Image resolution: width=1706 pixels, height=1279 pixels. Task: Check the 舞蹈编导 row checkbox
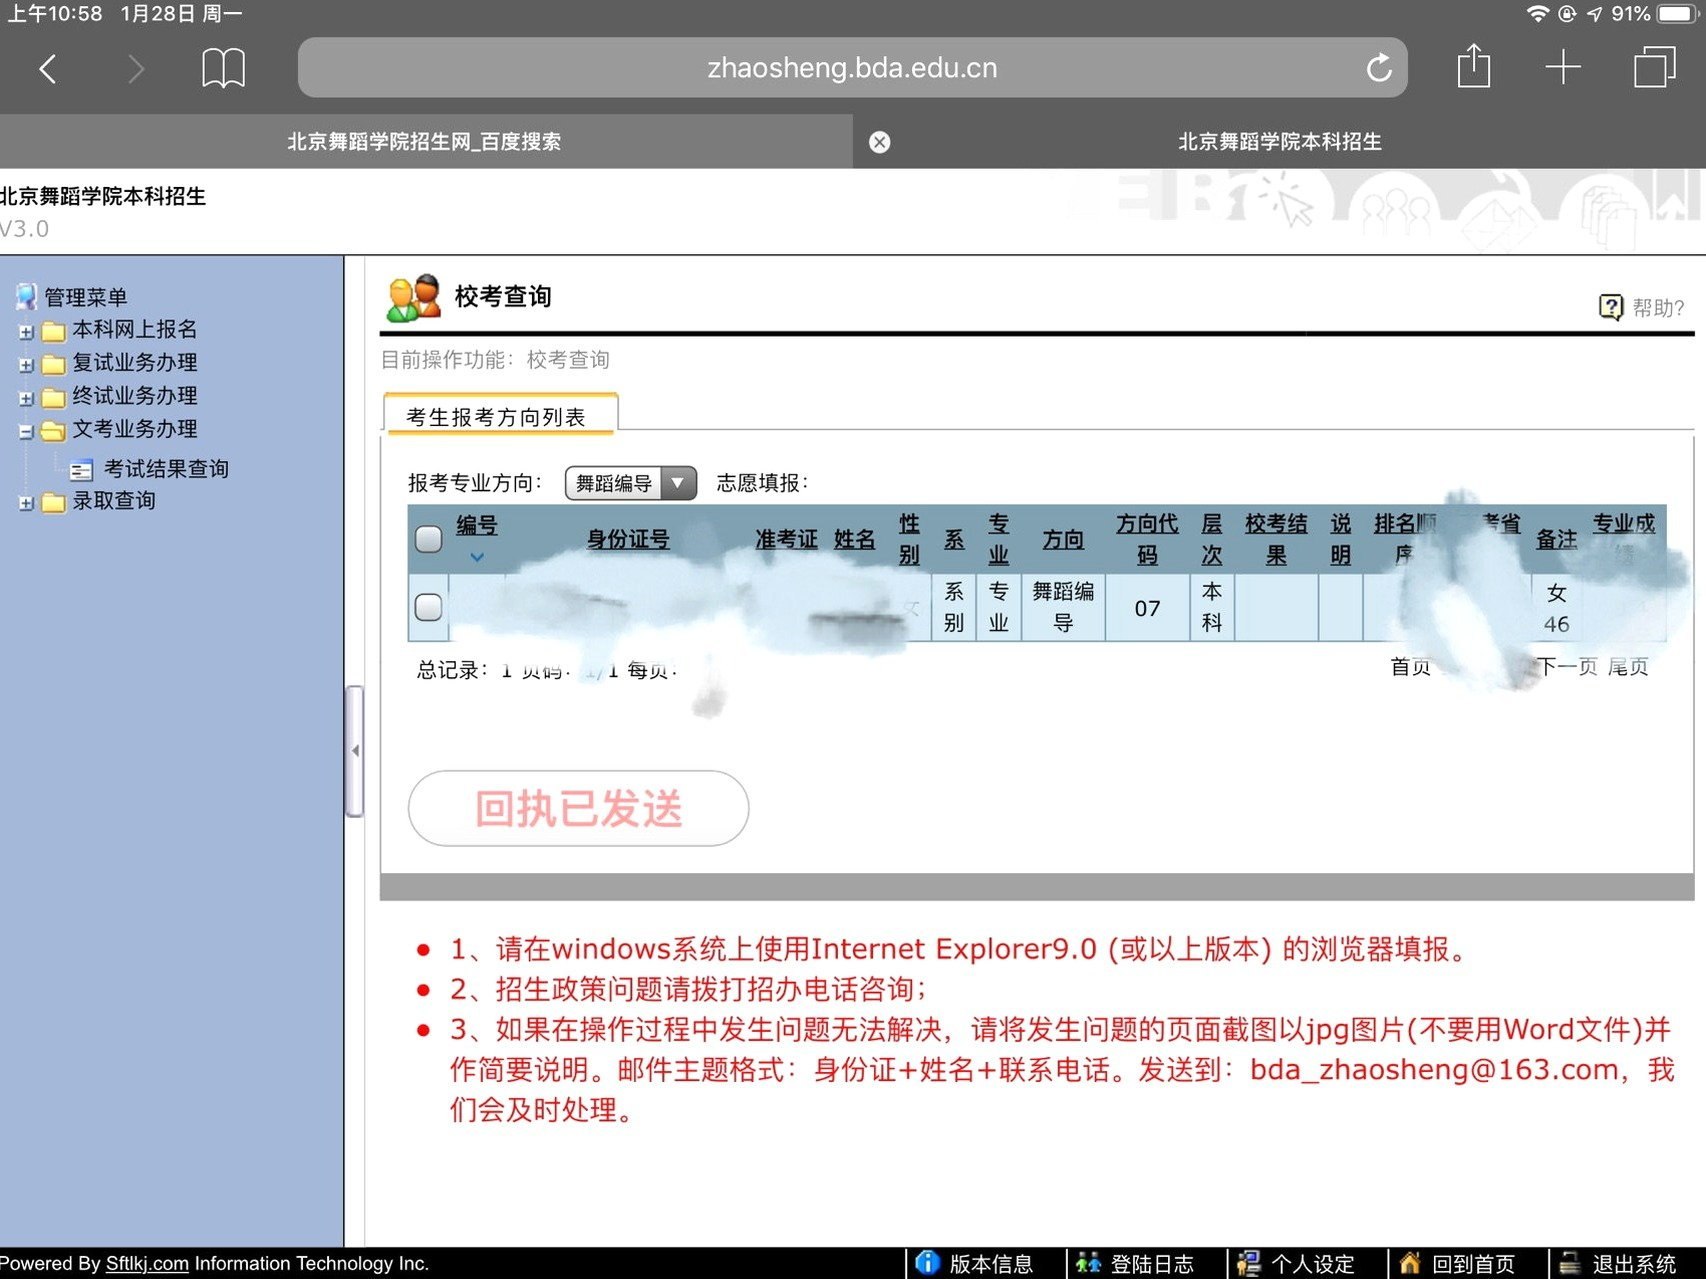[428, 607]
